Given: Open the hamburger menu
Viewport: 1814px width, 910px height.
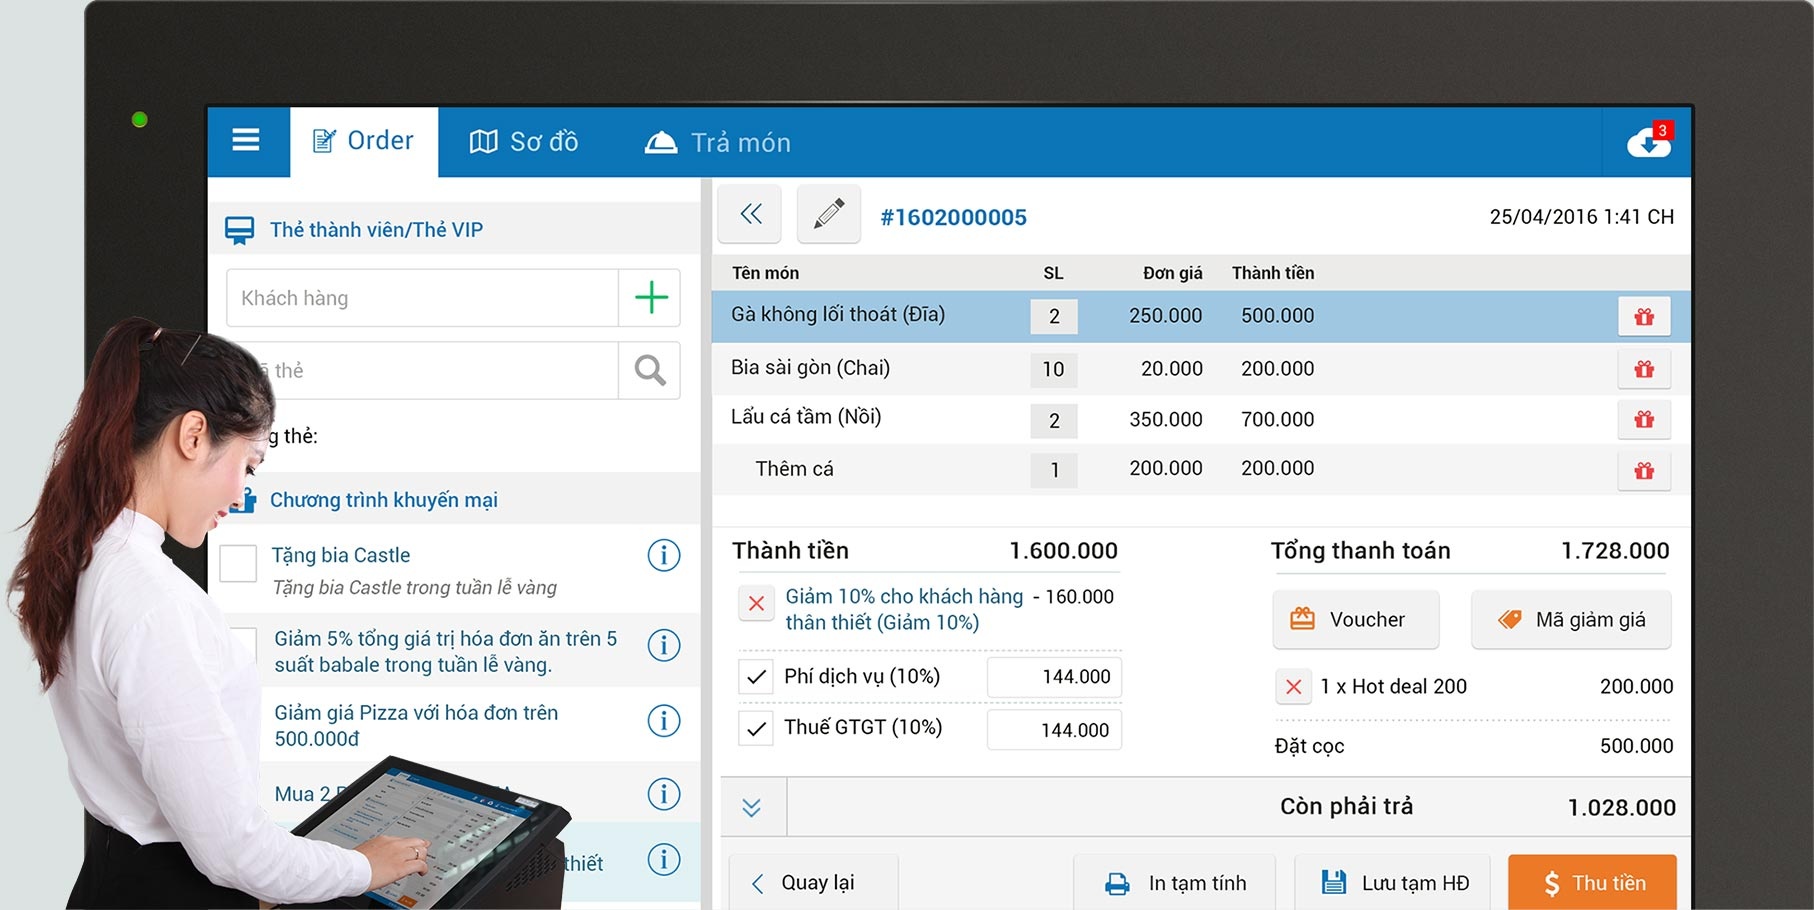Looking at the screenshot, I should click(246, 141).
